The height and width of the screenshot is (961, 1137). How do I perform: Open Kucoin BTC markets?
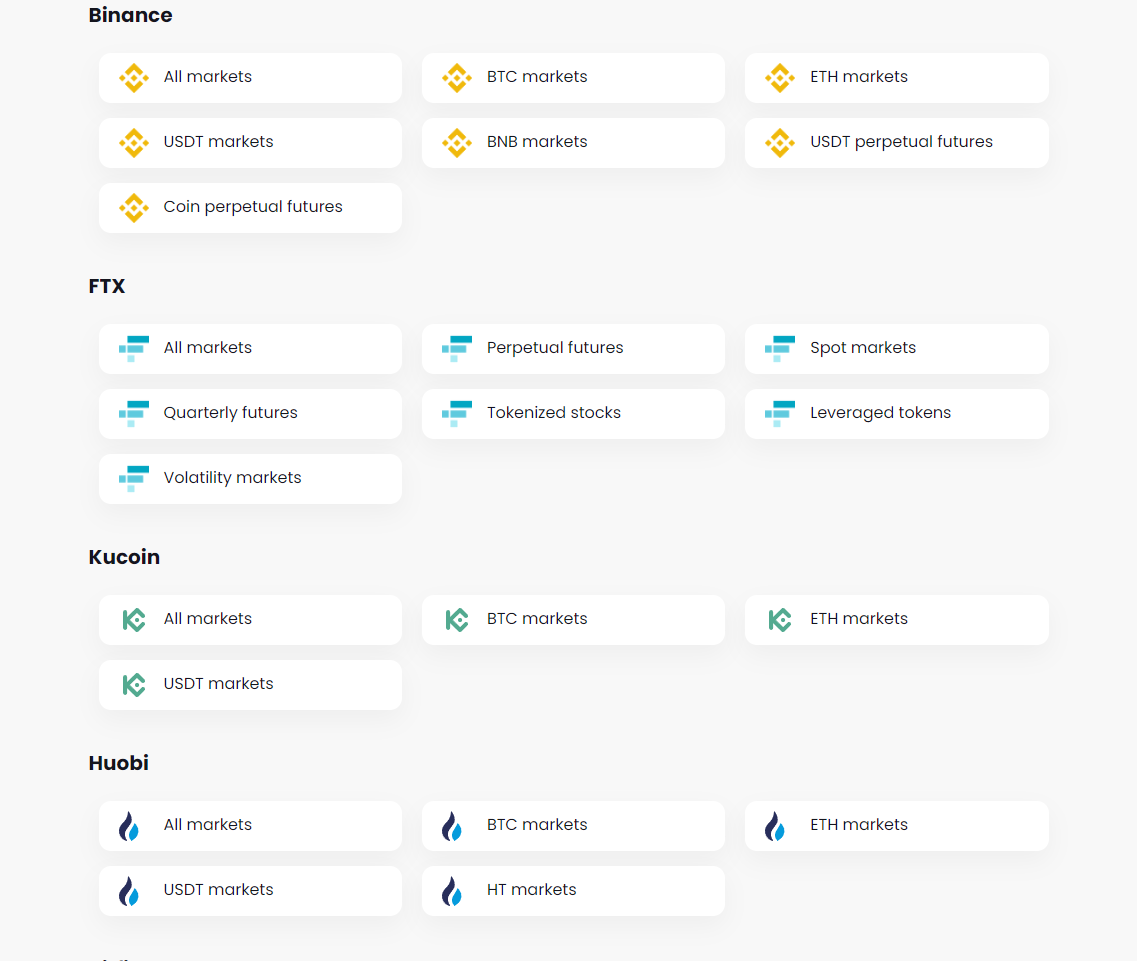(573, 620)
